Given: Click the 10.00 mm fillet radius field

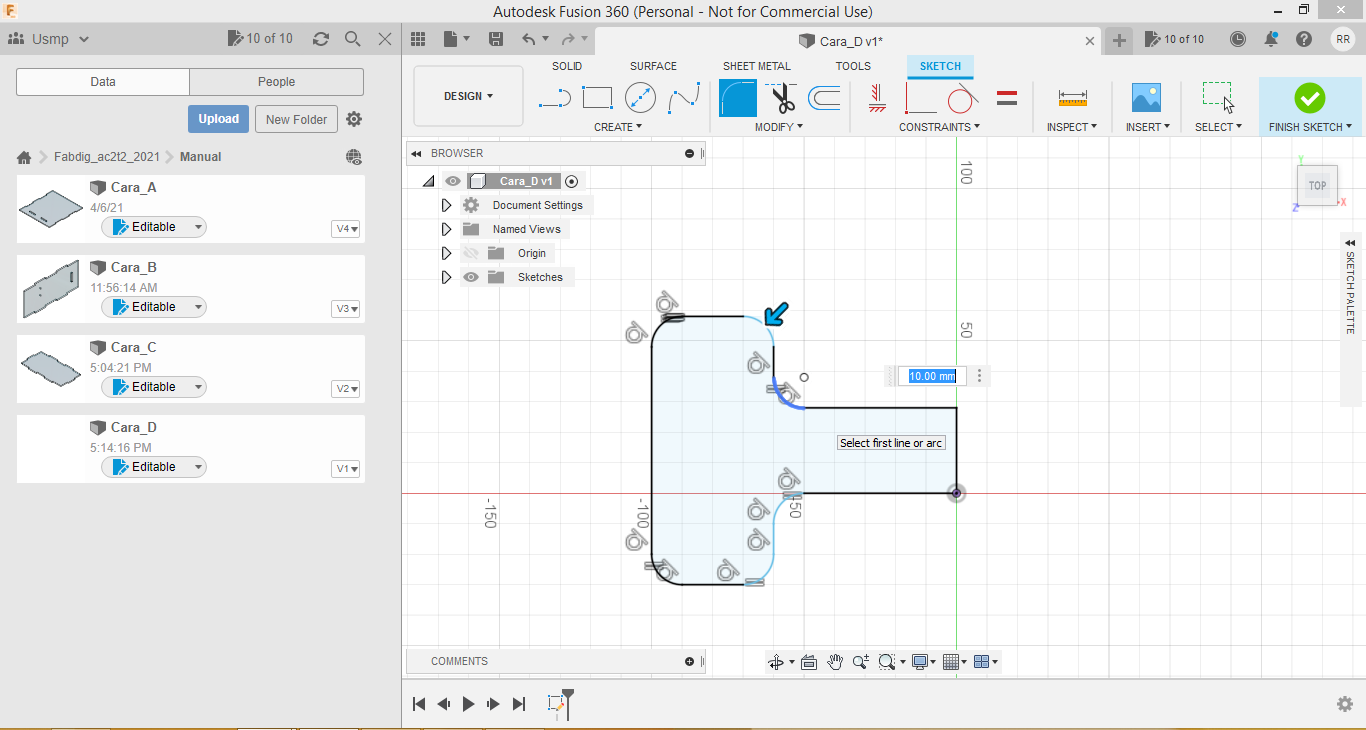Looking at the screenshot, I should pos(932,376).
